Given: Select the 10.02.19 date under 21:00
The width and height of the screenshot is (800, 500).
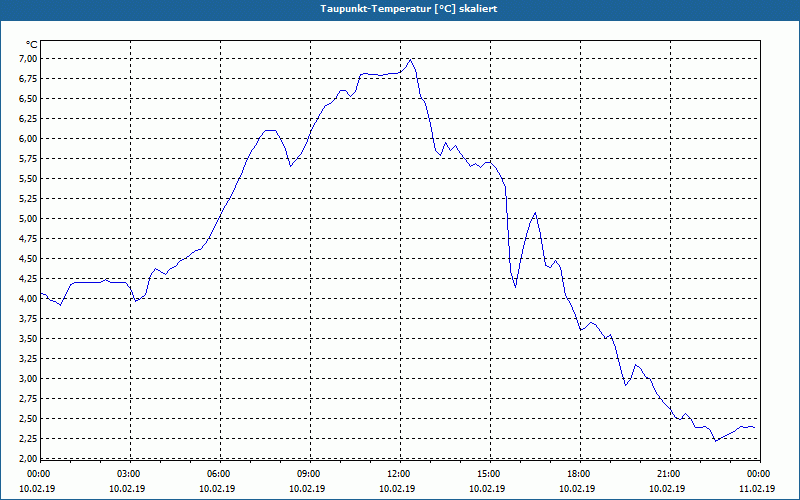Looking at the screenshot, I should pos(667,489).
